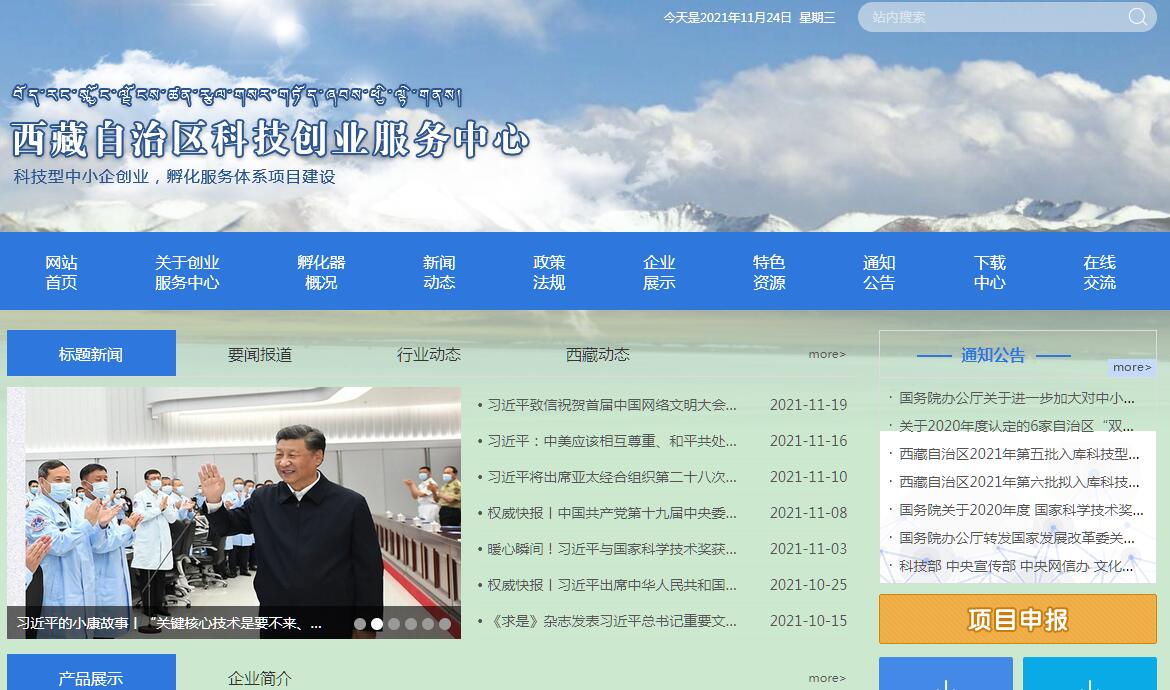Click the magnifier search icon
This screenshot has width=1170, height=690.
pyautogui.click(x=1138, y=17)
